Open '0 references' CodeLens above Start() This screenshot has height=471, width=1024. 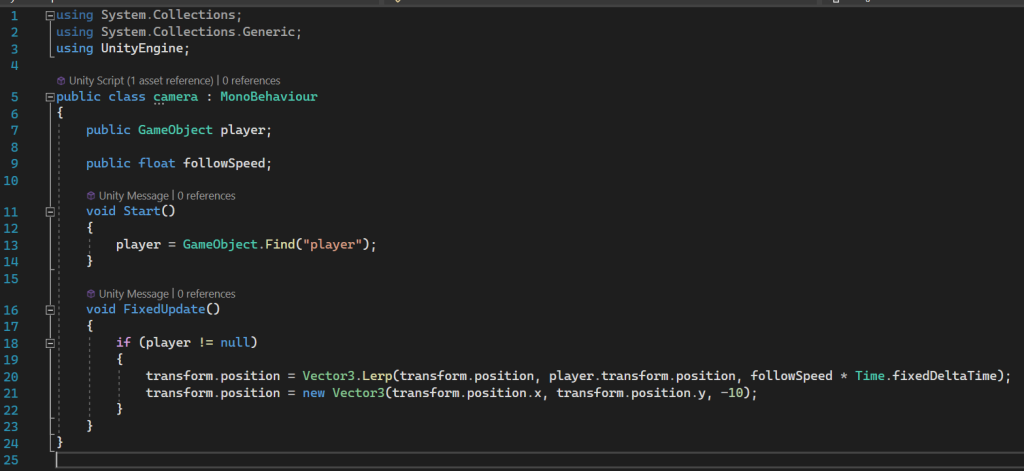207,195
